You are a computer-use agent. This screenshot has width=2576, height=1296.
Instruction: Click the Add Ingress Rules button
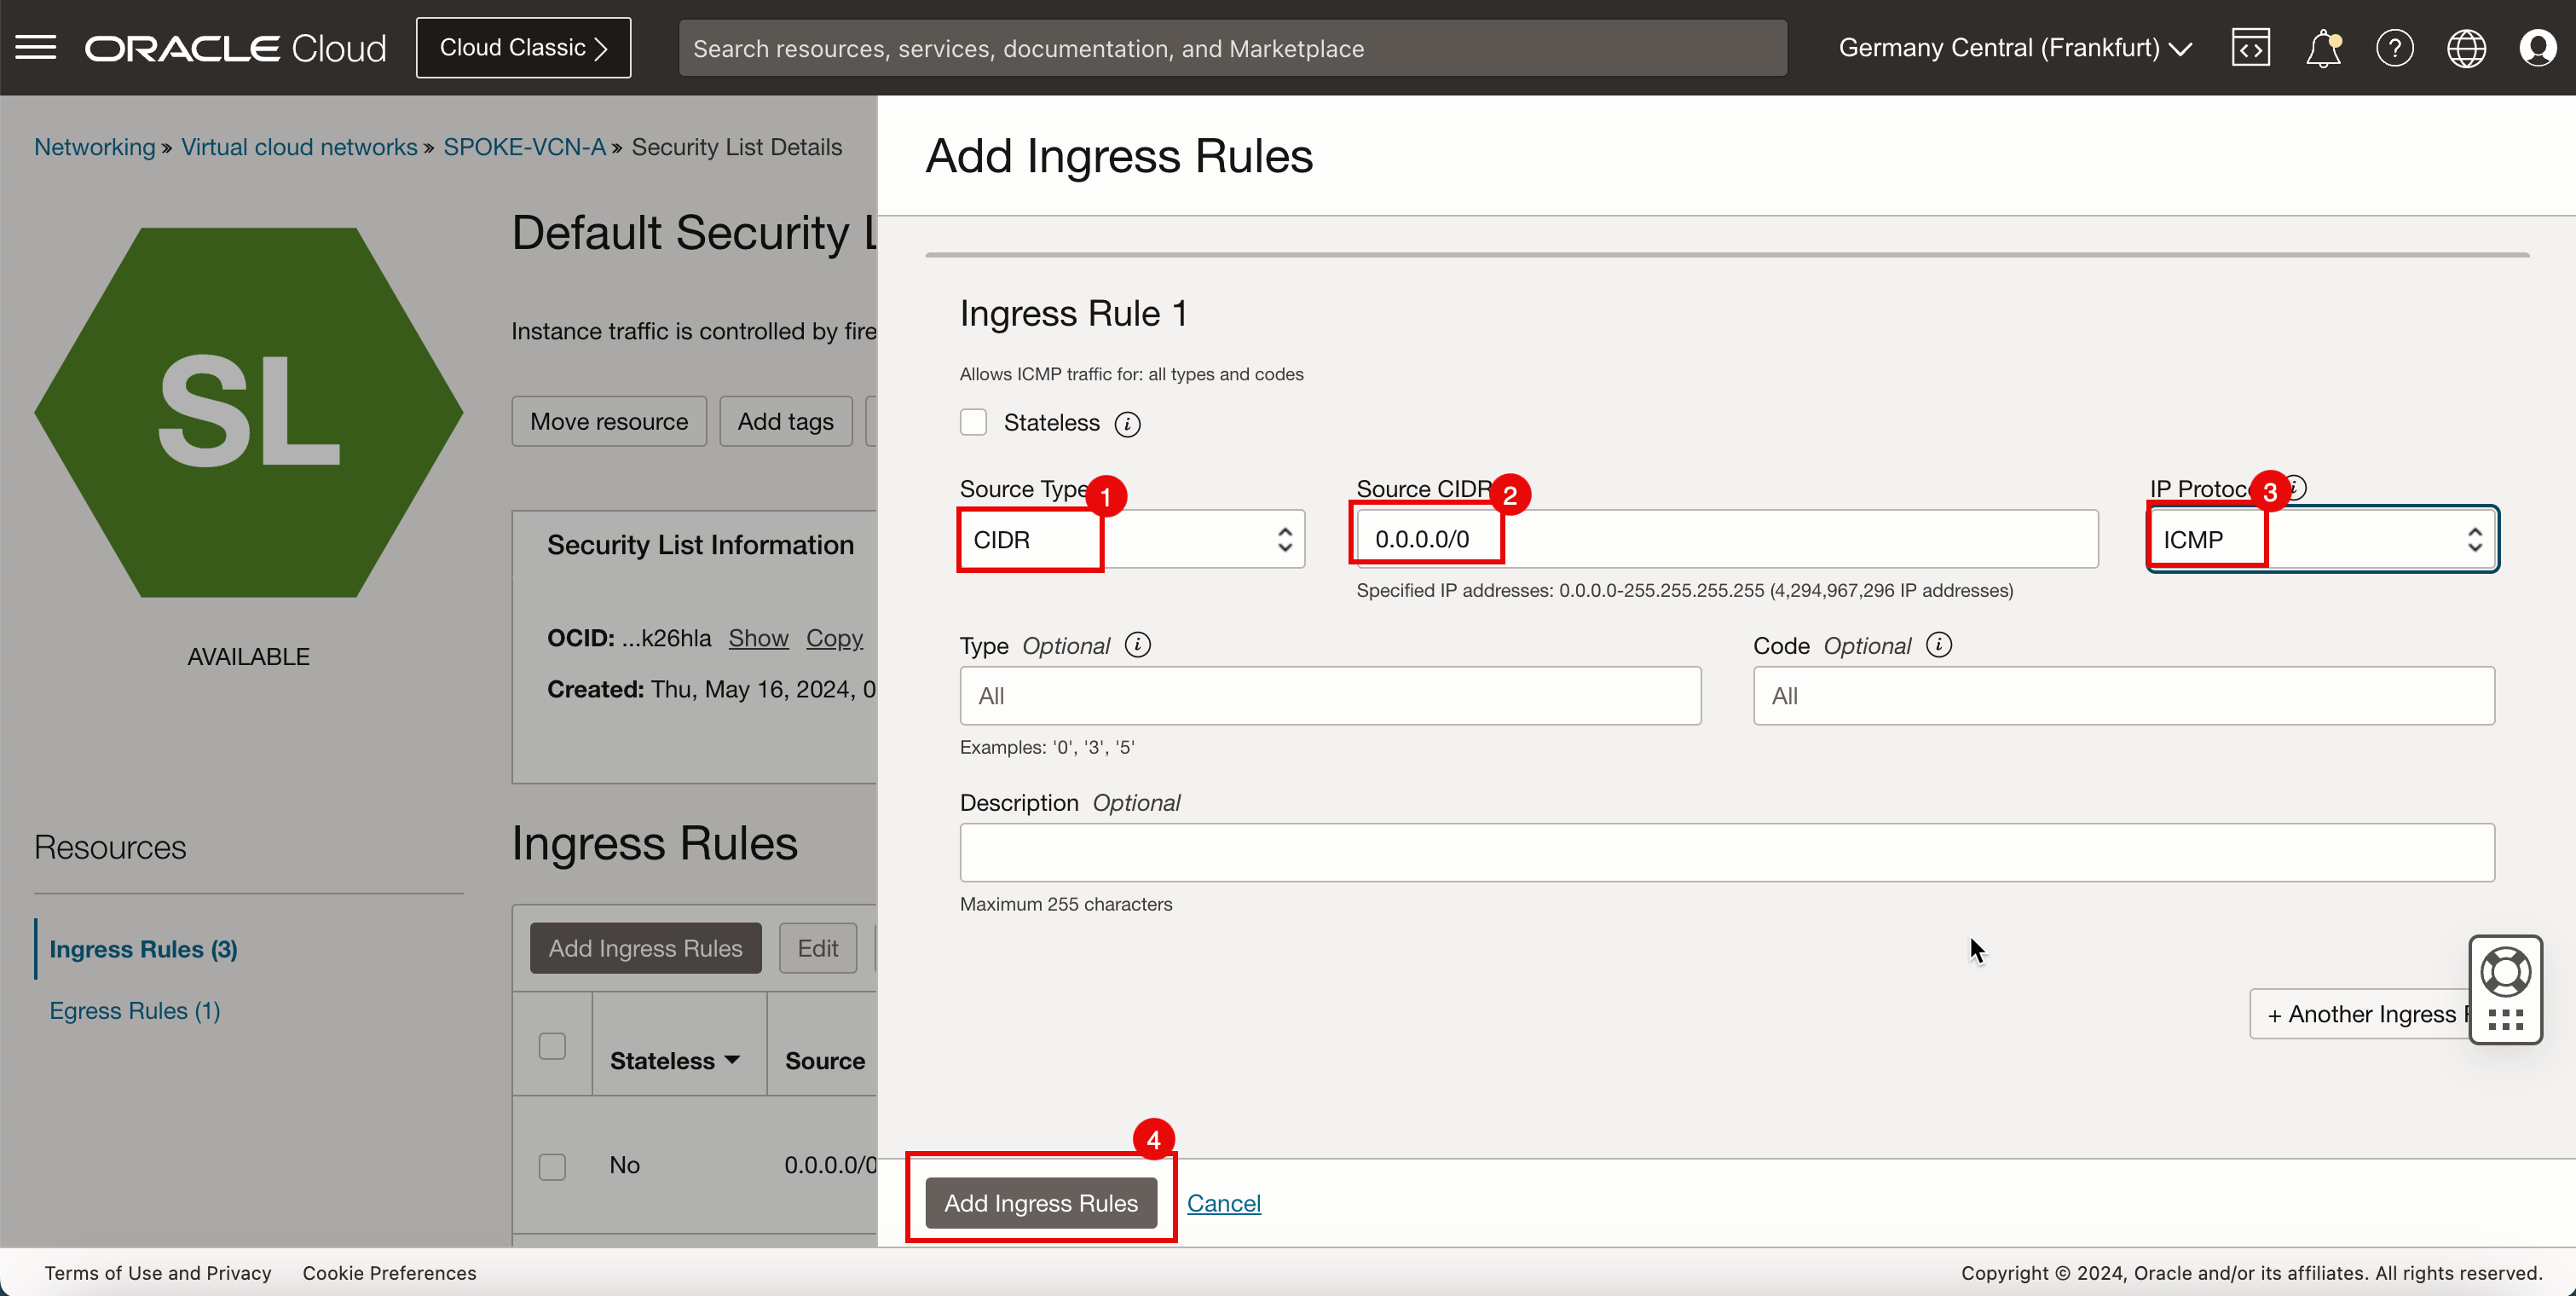(1039, 1201)
